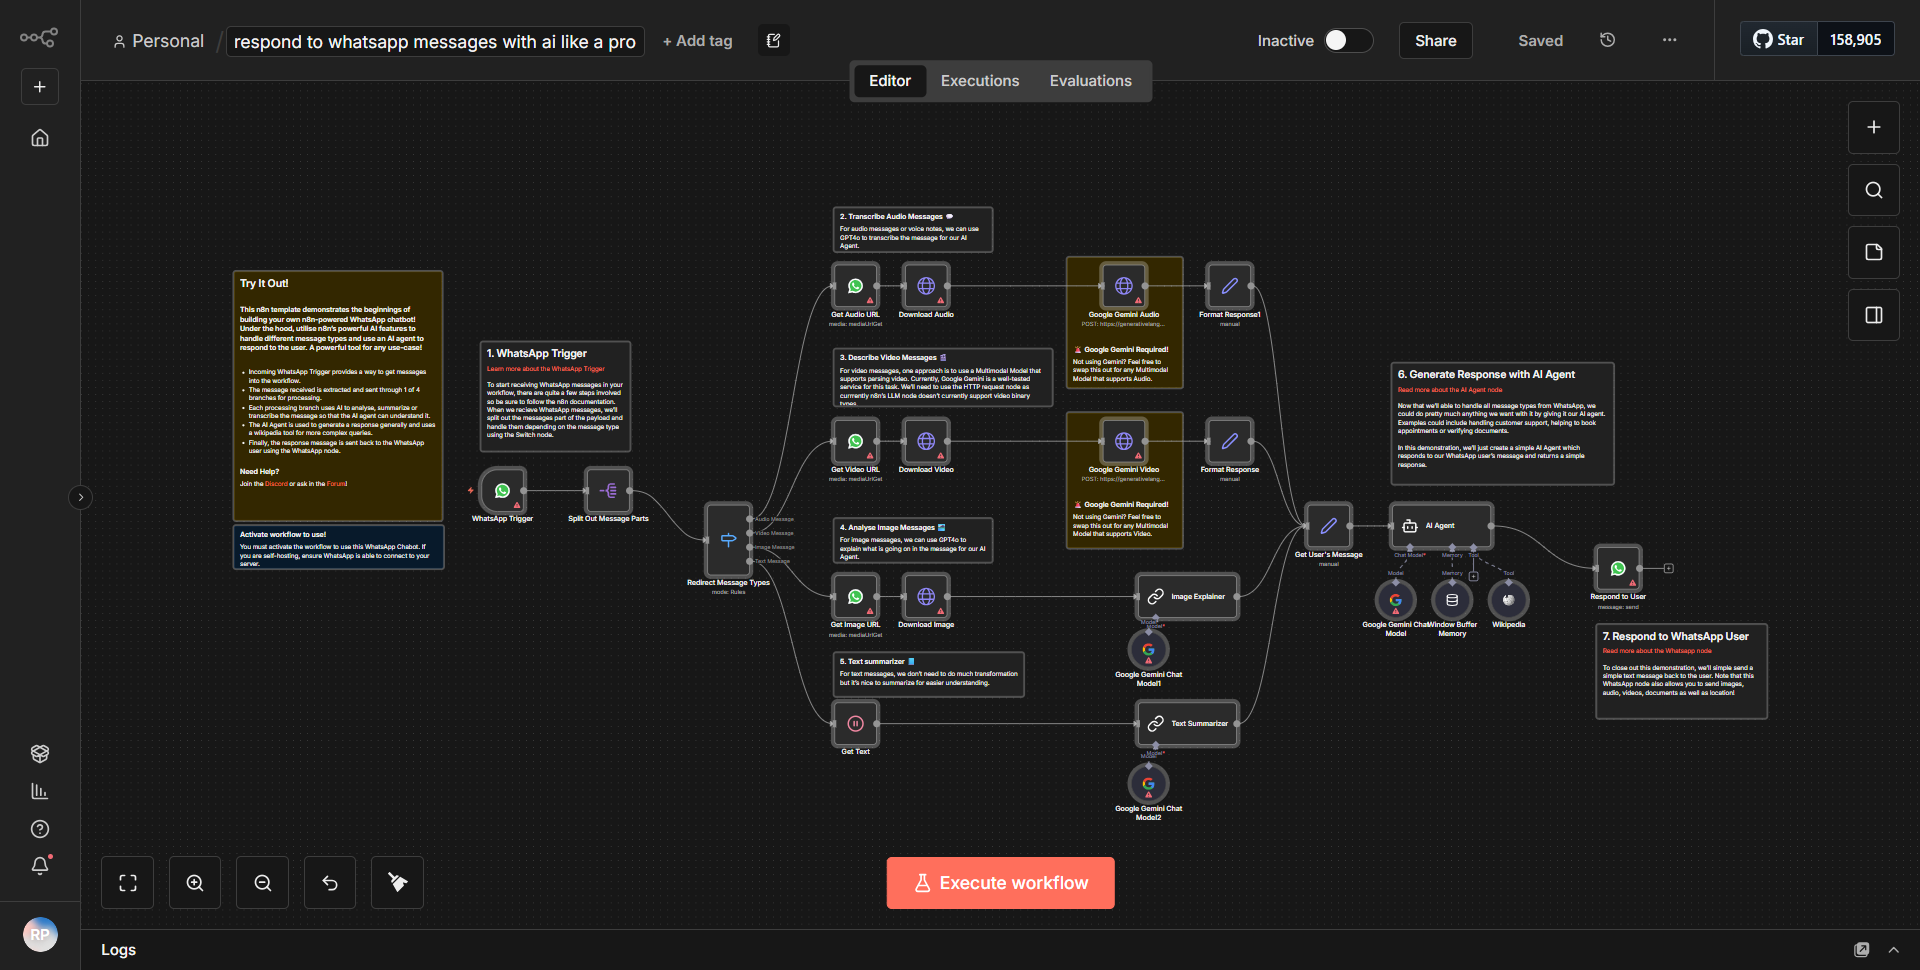The width and height of the screenshot is (1920, 970).
Task: Edit the workflow name field
Action: [435, 41]
